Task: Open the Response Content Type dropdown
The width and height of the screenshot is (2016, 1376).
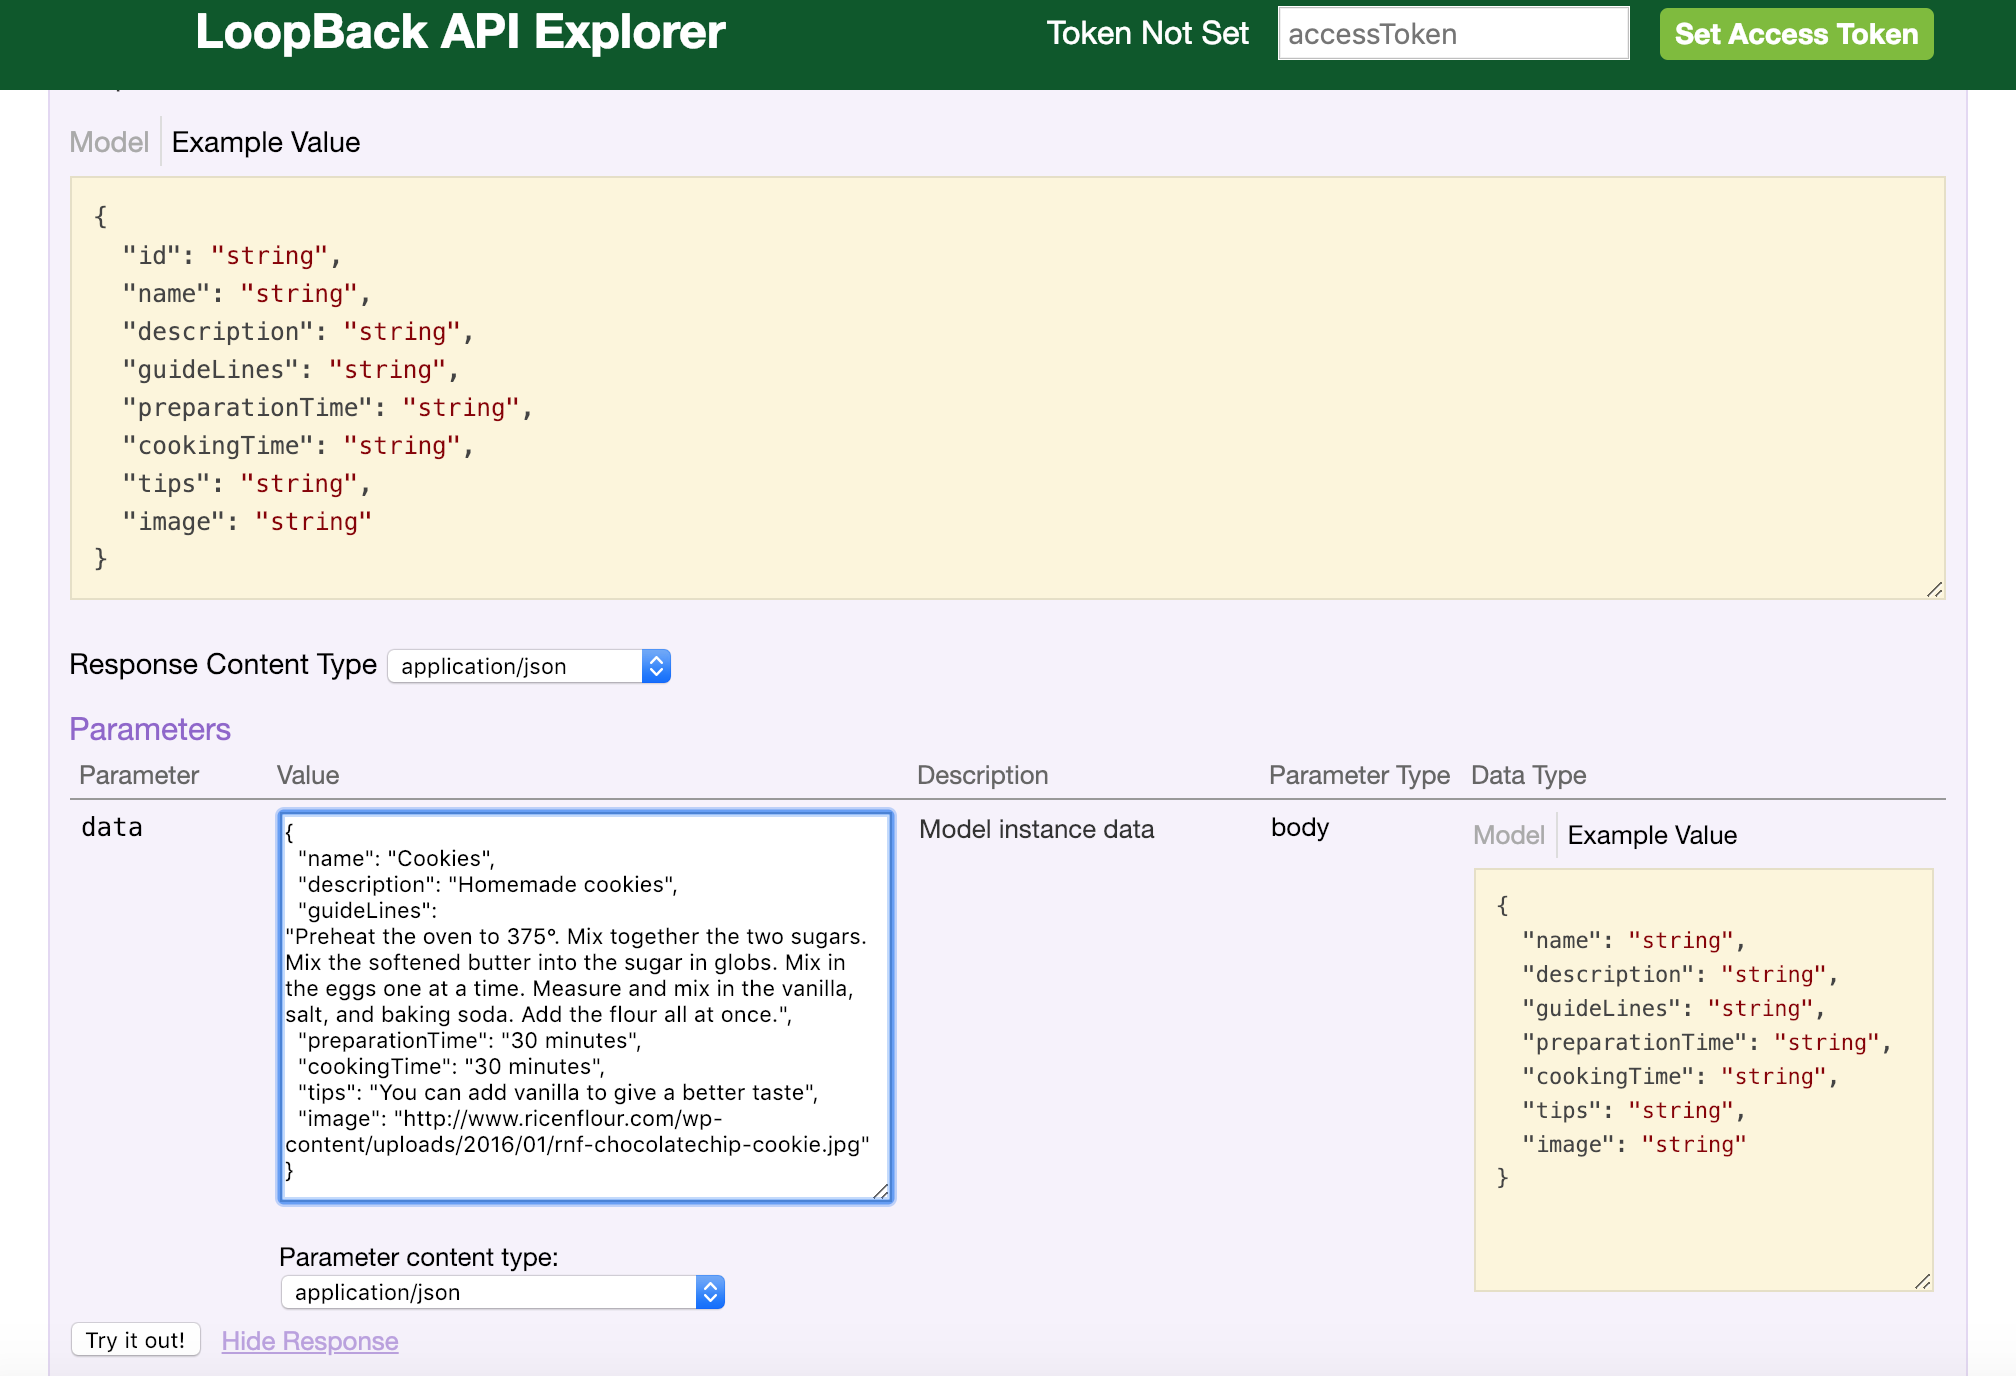Action: (515, 666)
